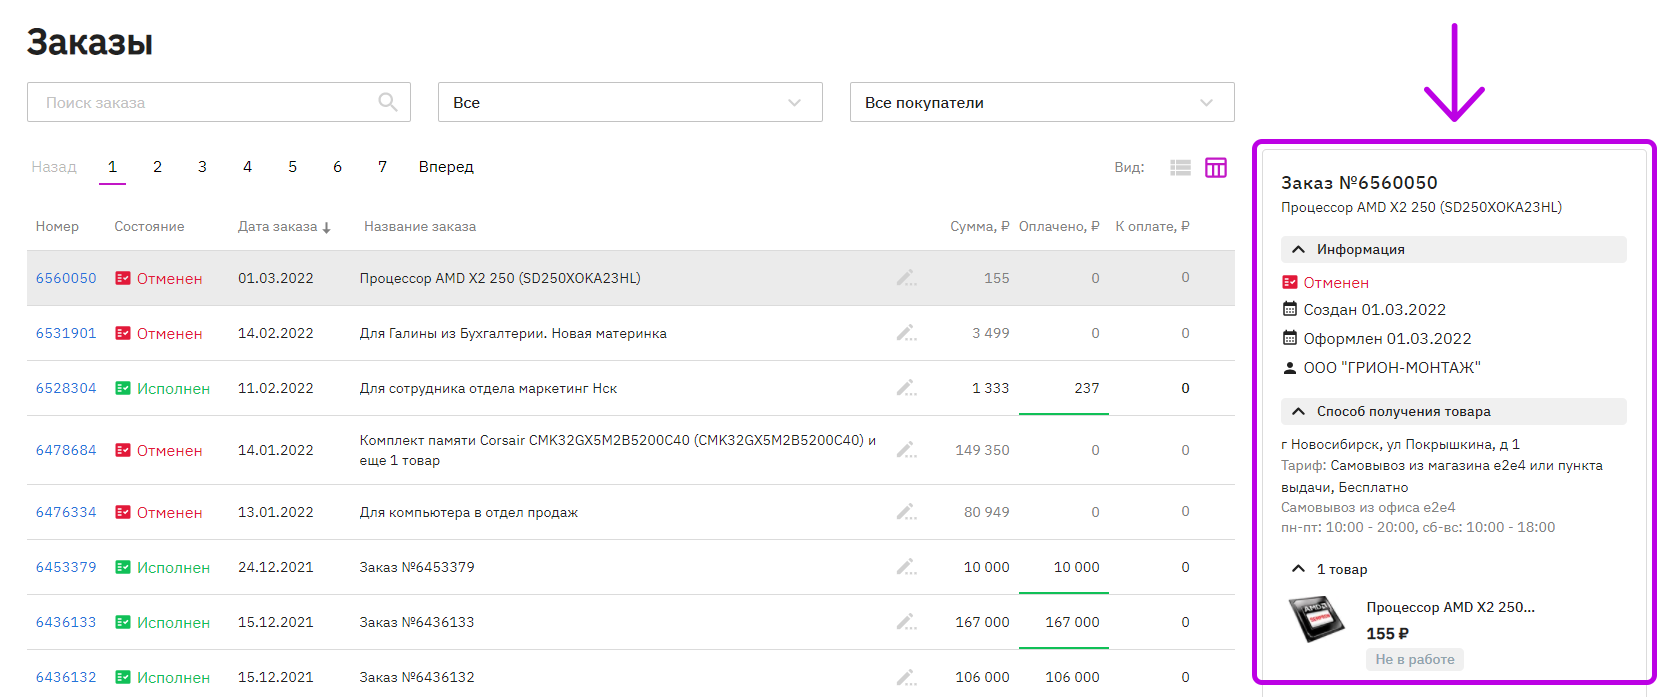1672x697 pixels.
Task: Open the 'Все покупатели' buyers dropdown
Action: 1042,102
